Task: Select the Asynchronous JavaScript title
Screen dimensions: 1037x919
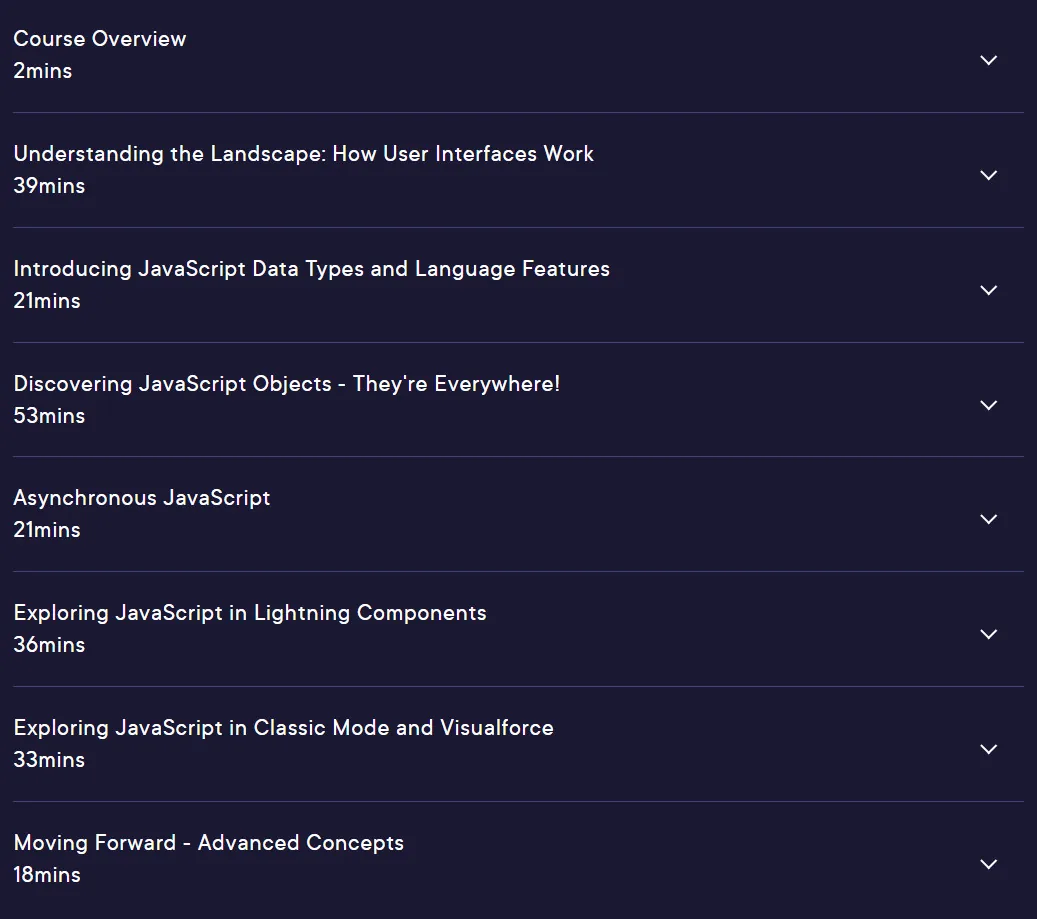Action: [x=142, y=498]
